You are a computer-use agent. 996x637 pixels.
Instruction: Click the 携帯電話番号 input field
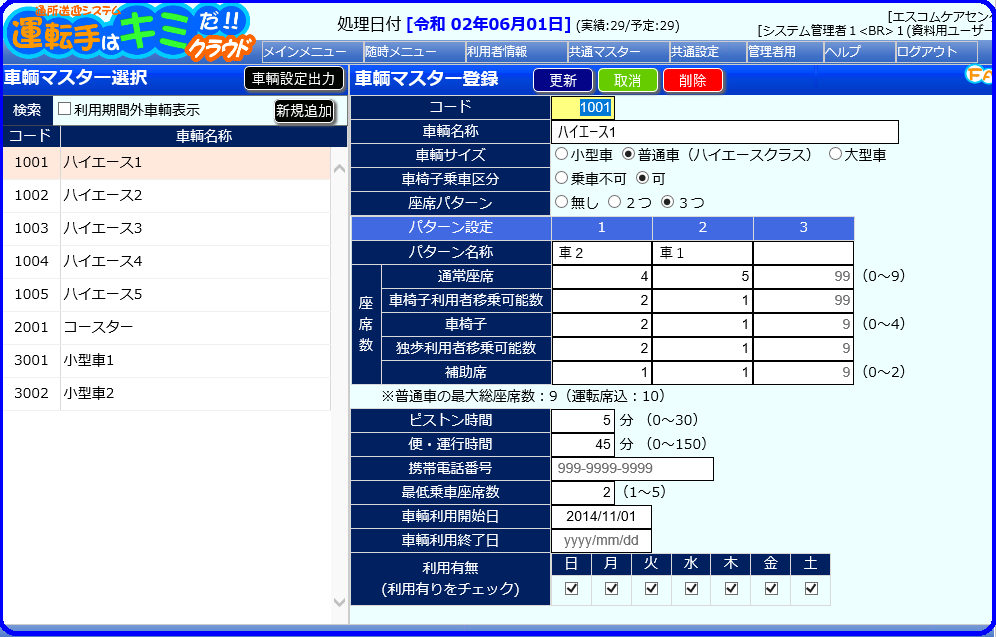[x=632, y=469]
